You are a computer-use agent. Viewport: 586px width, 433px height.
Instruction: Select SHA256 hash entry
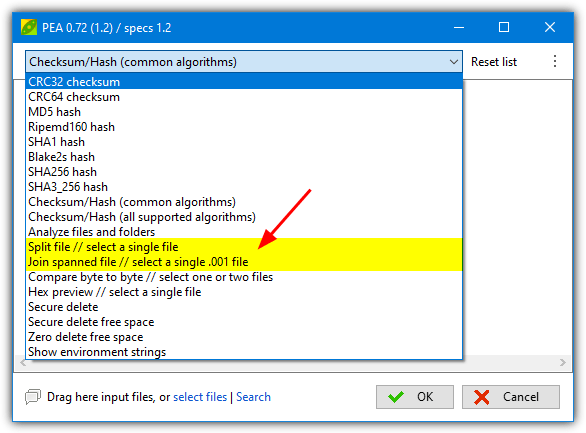point(244,171)
